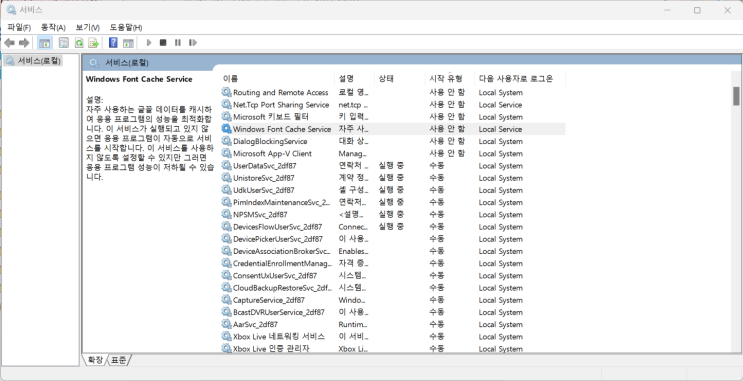Toggle the show/hide console tree icon

pos(45,43)
